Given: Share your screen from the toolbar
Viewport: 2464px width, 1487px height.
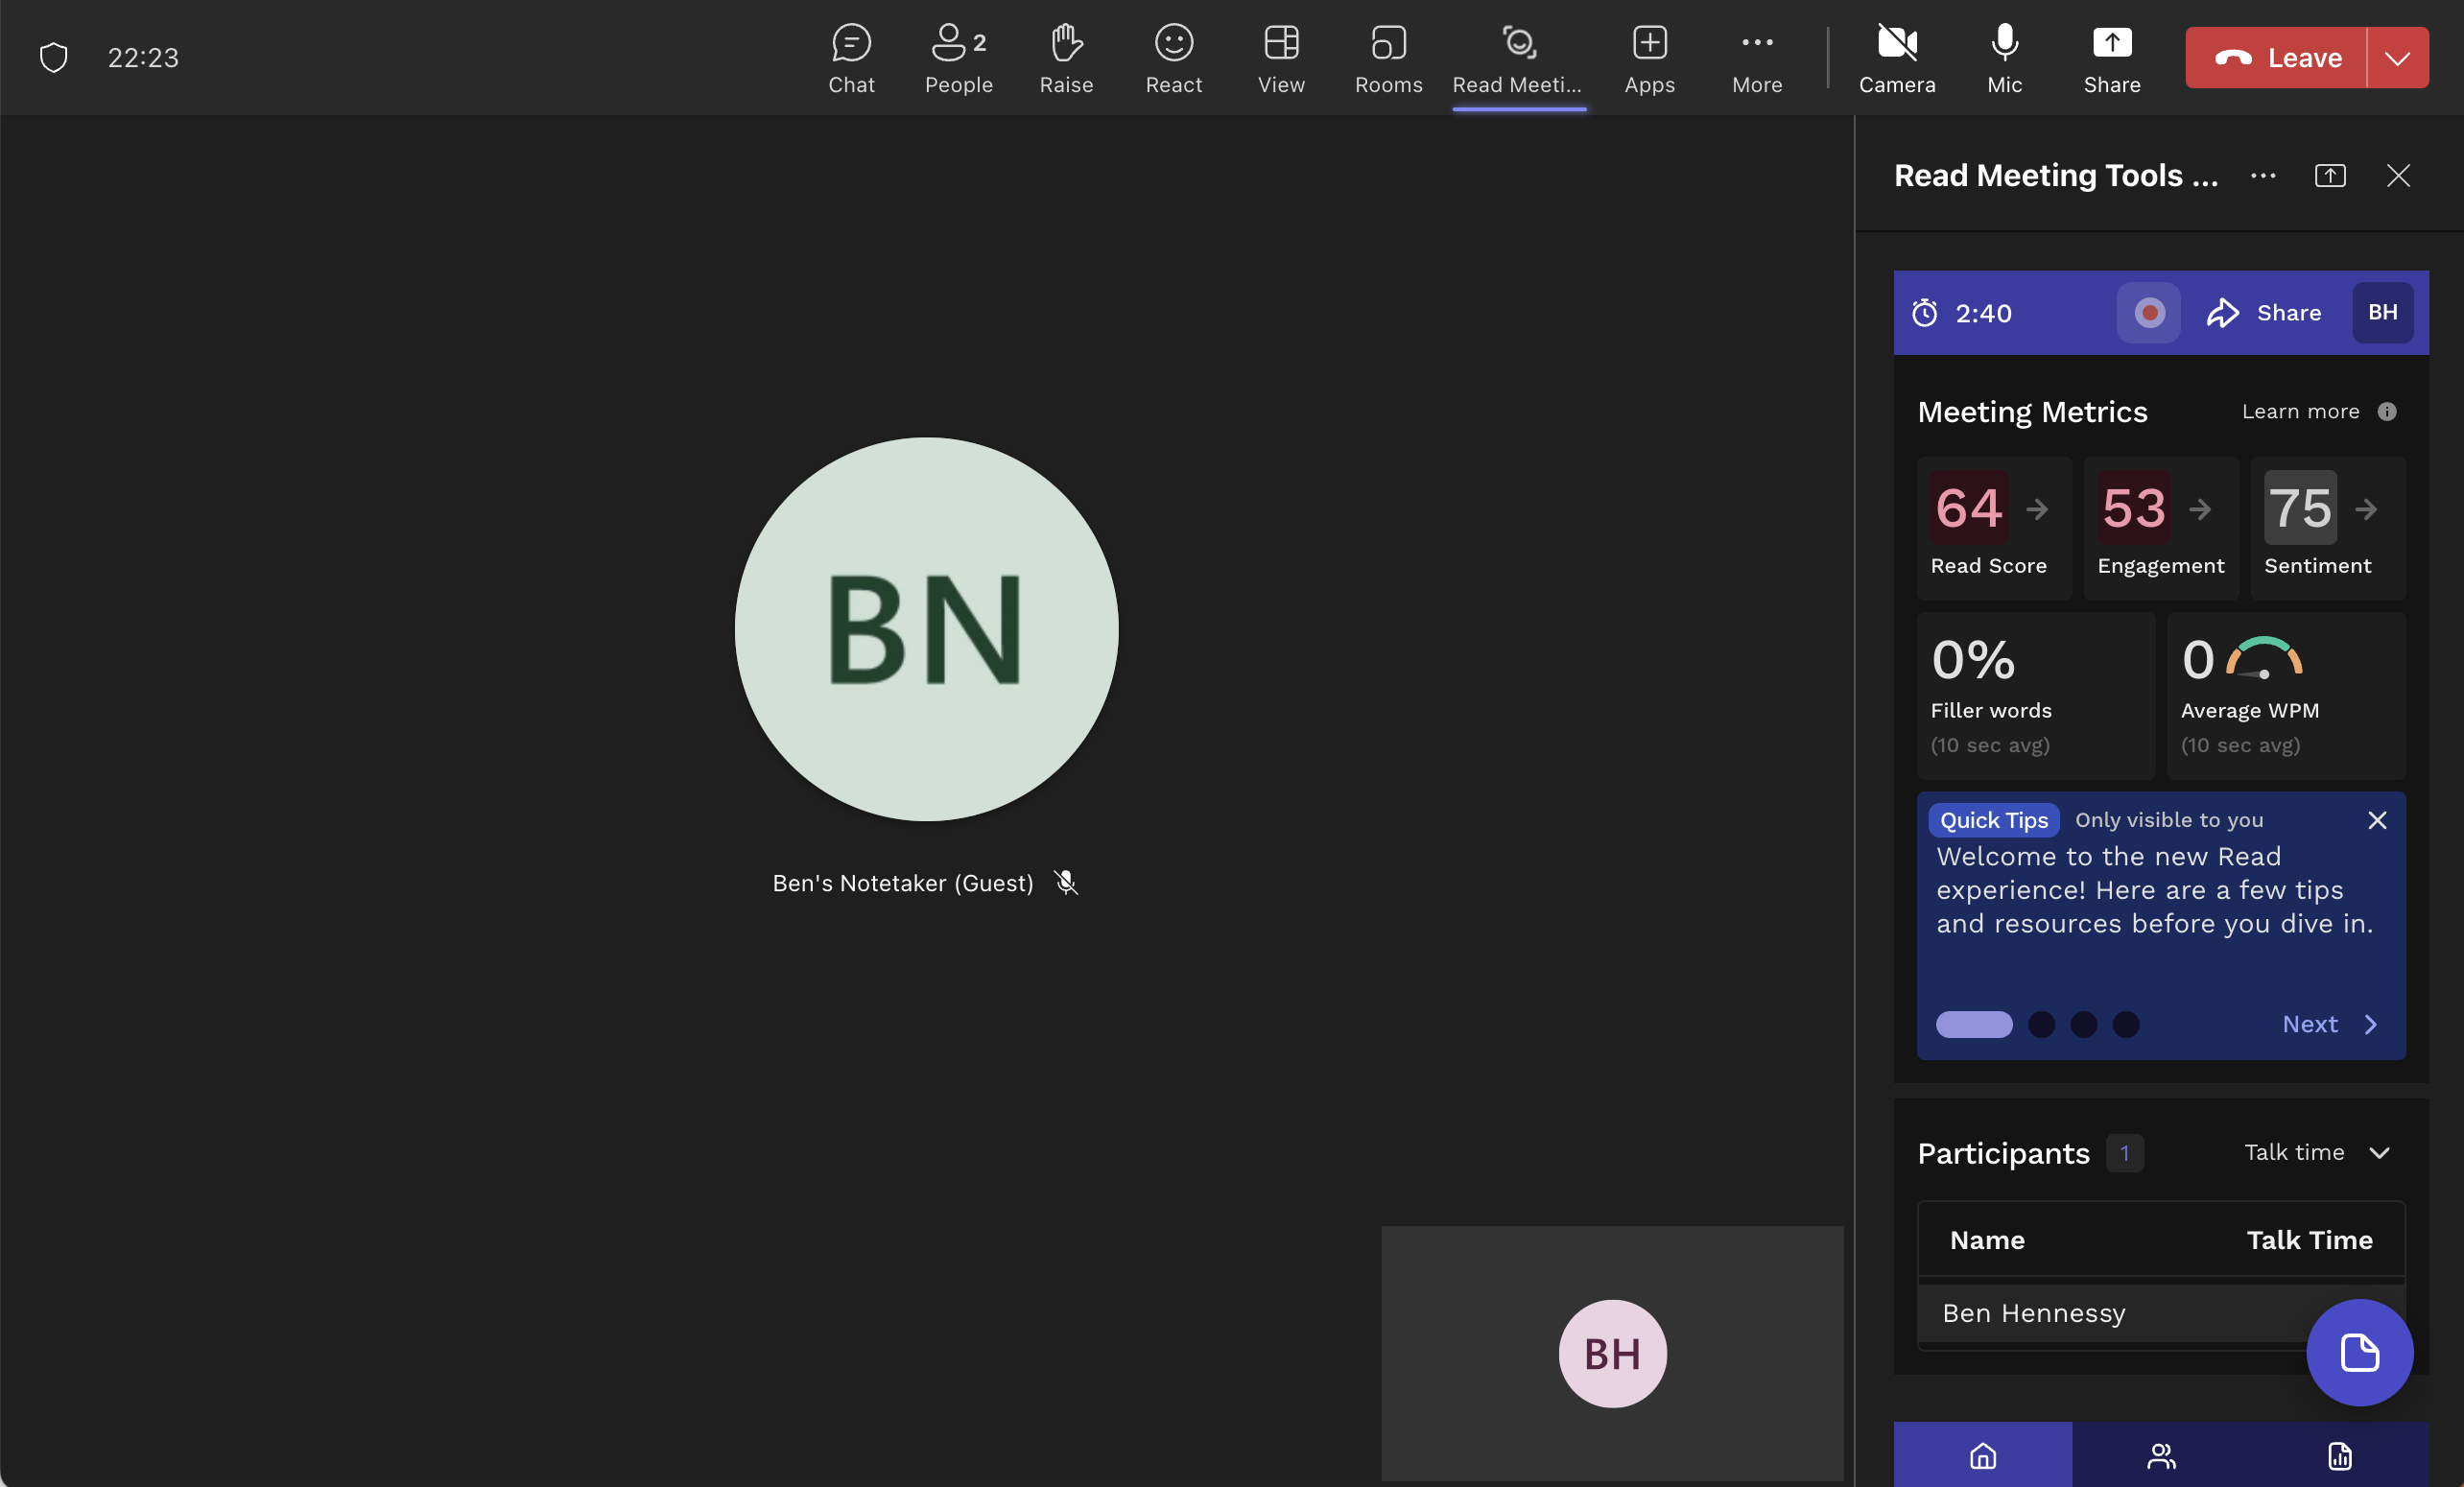Looking at the screenshot, I should (2112, 58).
